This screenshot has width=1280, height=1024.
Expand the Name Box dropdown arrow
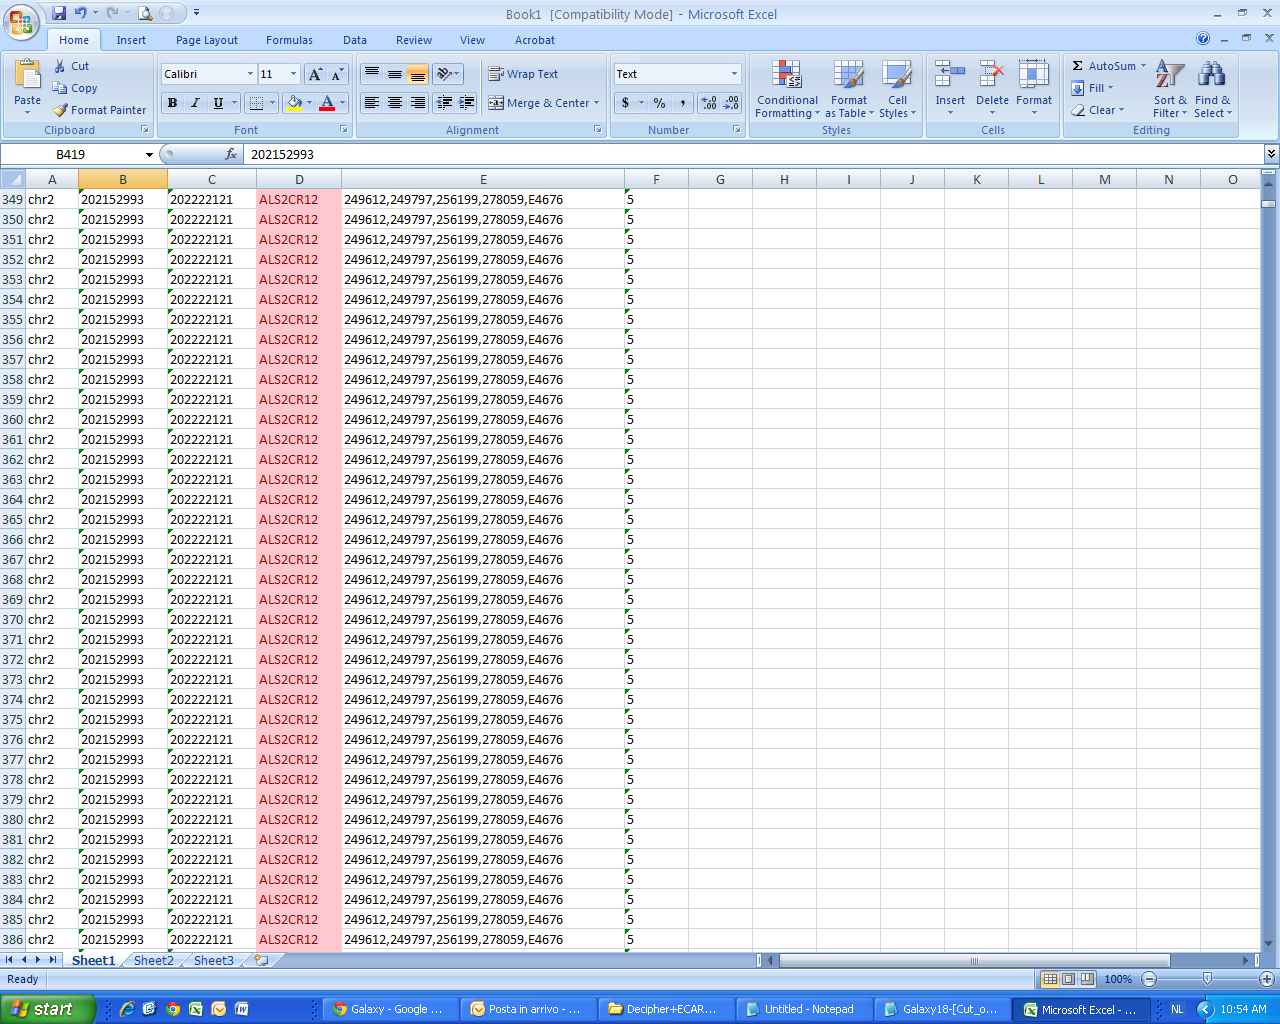click(x=149, y=155)
